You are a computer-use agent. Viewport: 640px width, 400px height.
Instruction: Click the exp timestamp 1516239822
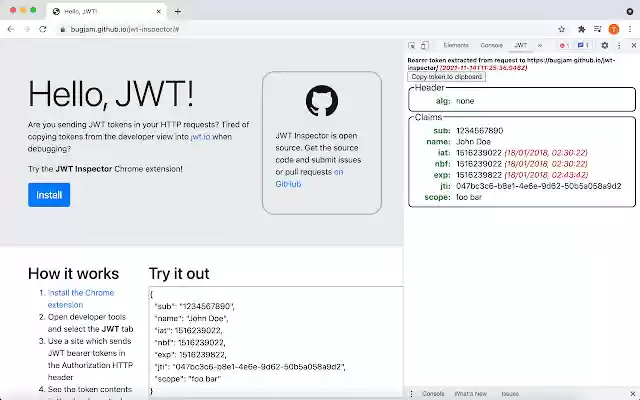[479, 175]
